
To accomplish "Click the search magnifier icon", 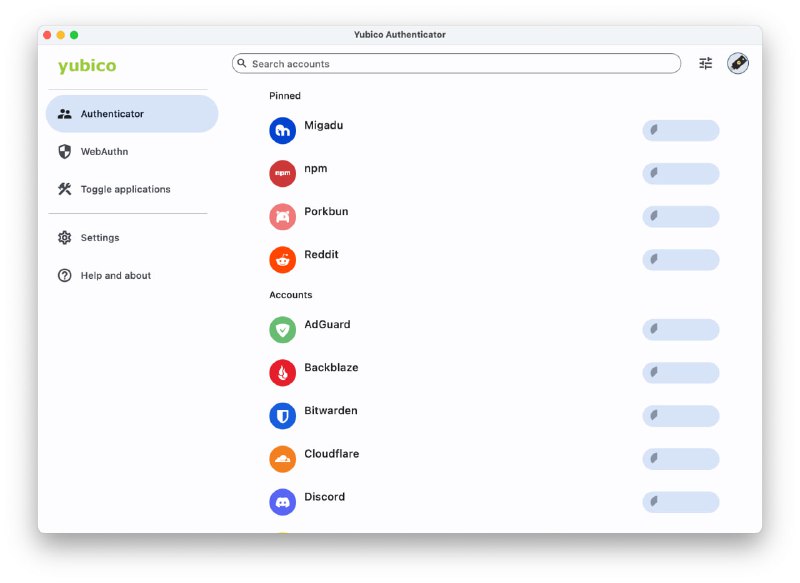I will coord(242,63).
